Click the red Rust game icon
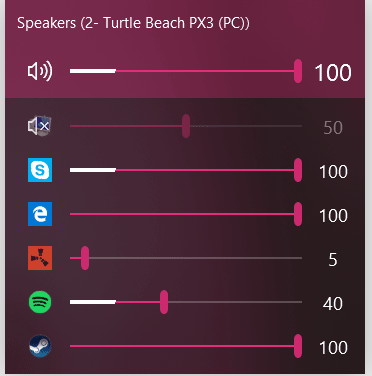This screenshot has width=372, height=376. click(x=40, y=258)
